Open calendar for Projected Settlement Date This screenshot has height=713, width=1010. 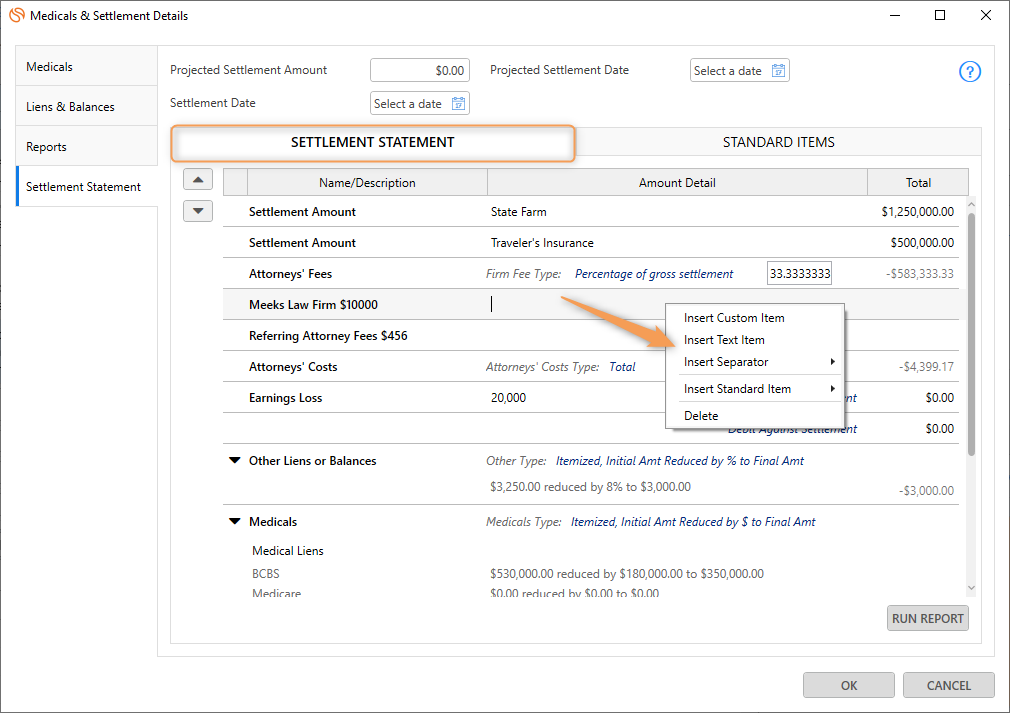tap(778, 71)
